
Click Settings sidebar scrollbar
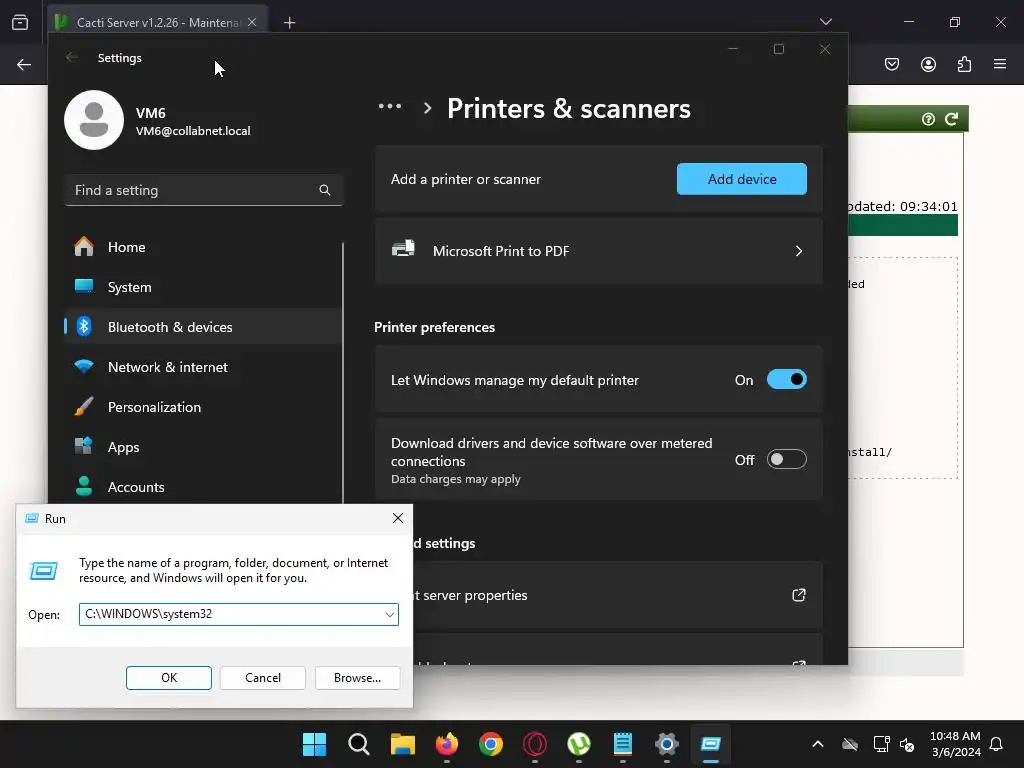pyautogui.click(x=342, y=372)
